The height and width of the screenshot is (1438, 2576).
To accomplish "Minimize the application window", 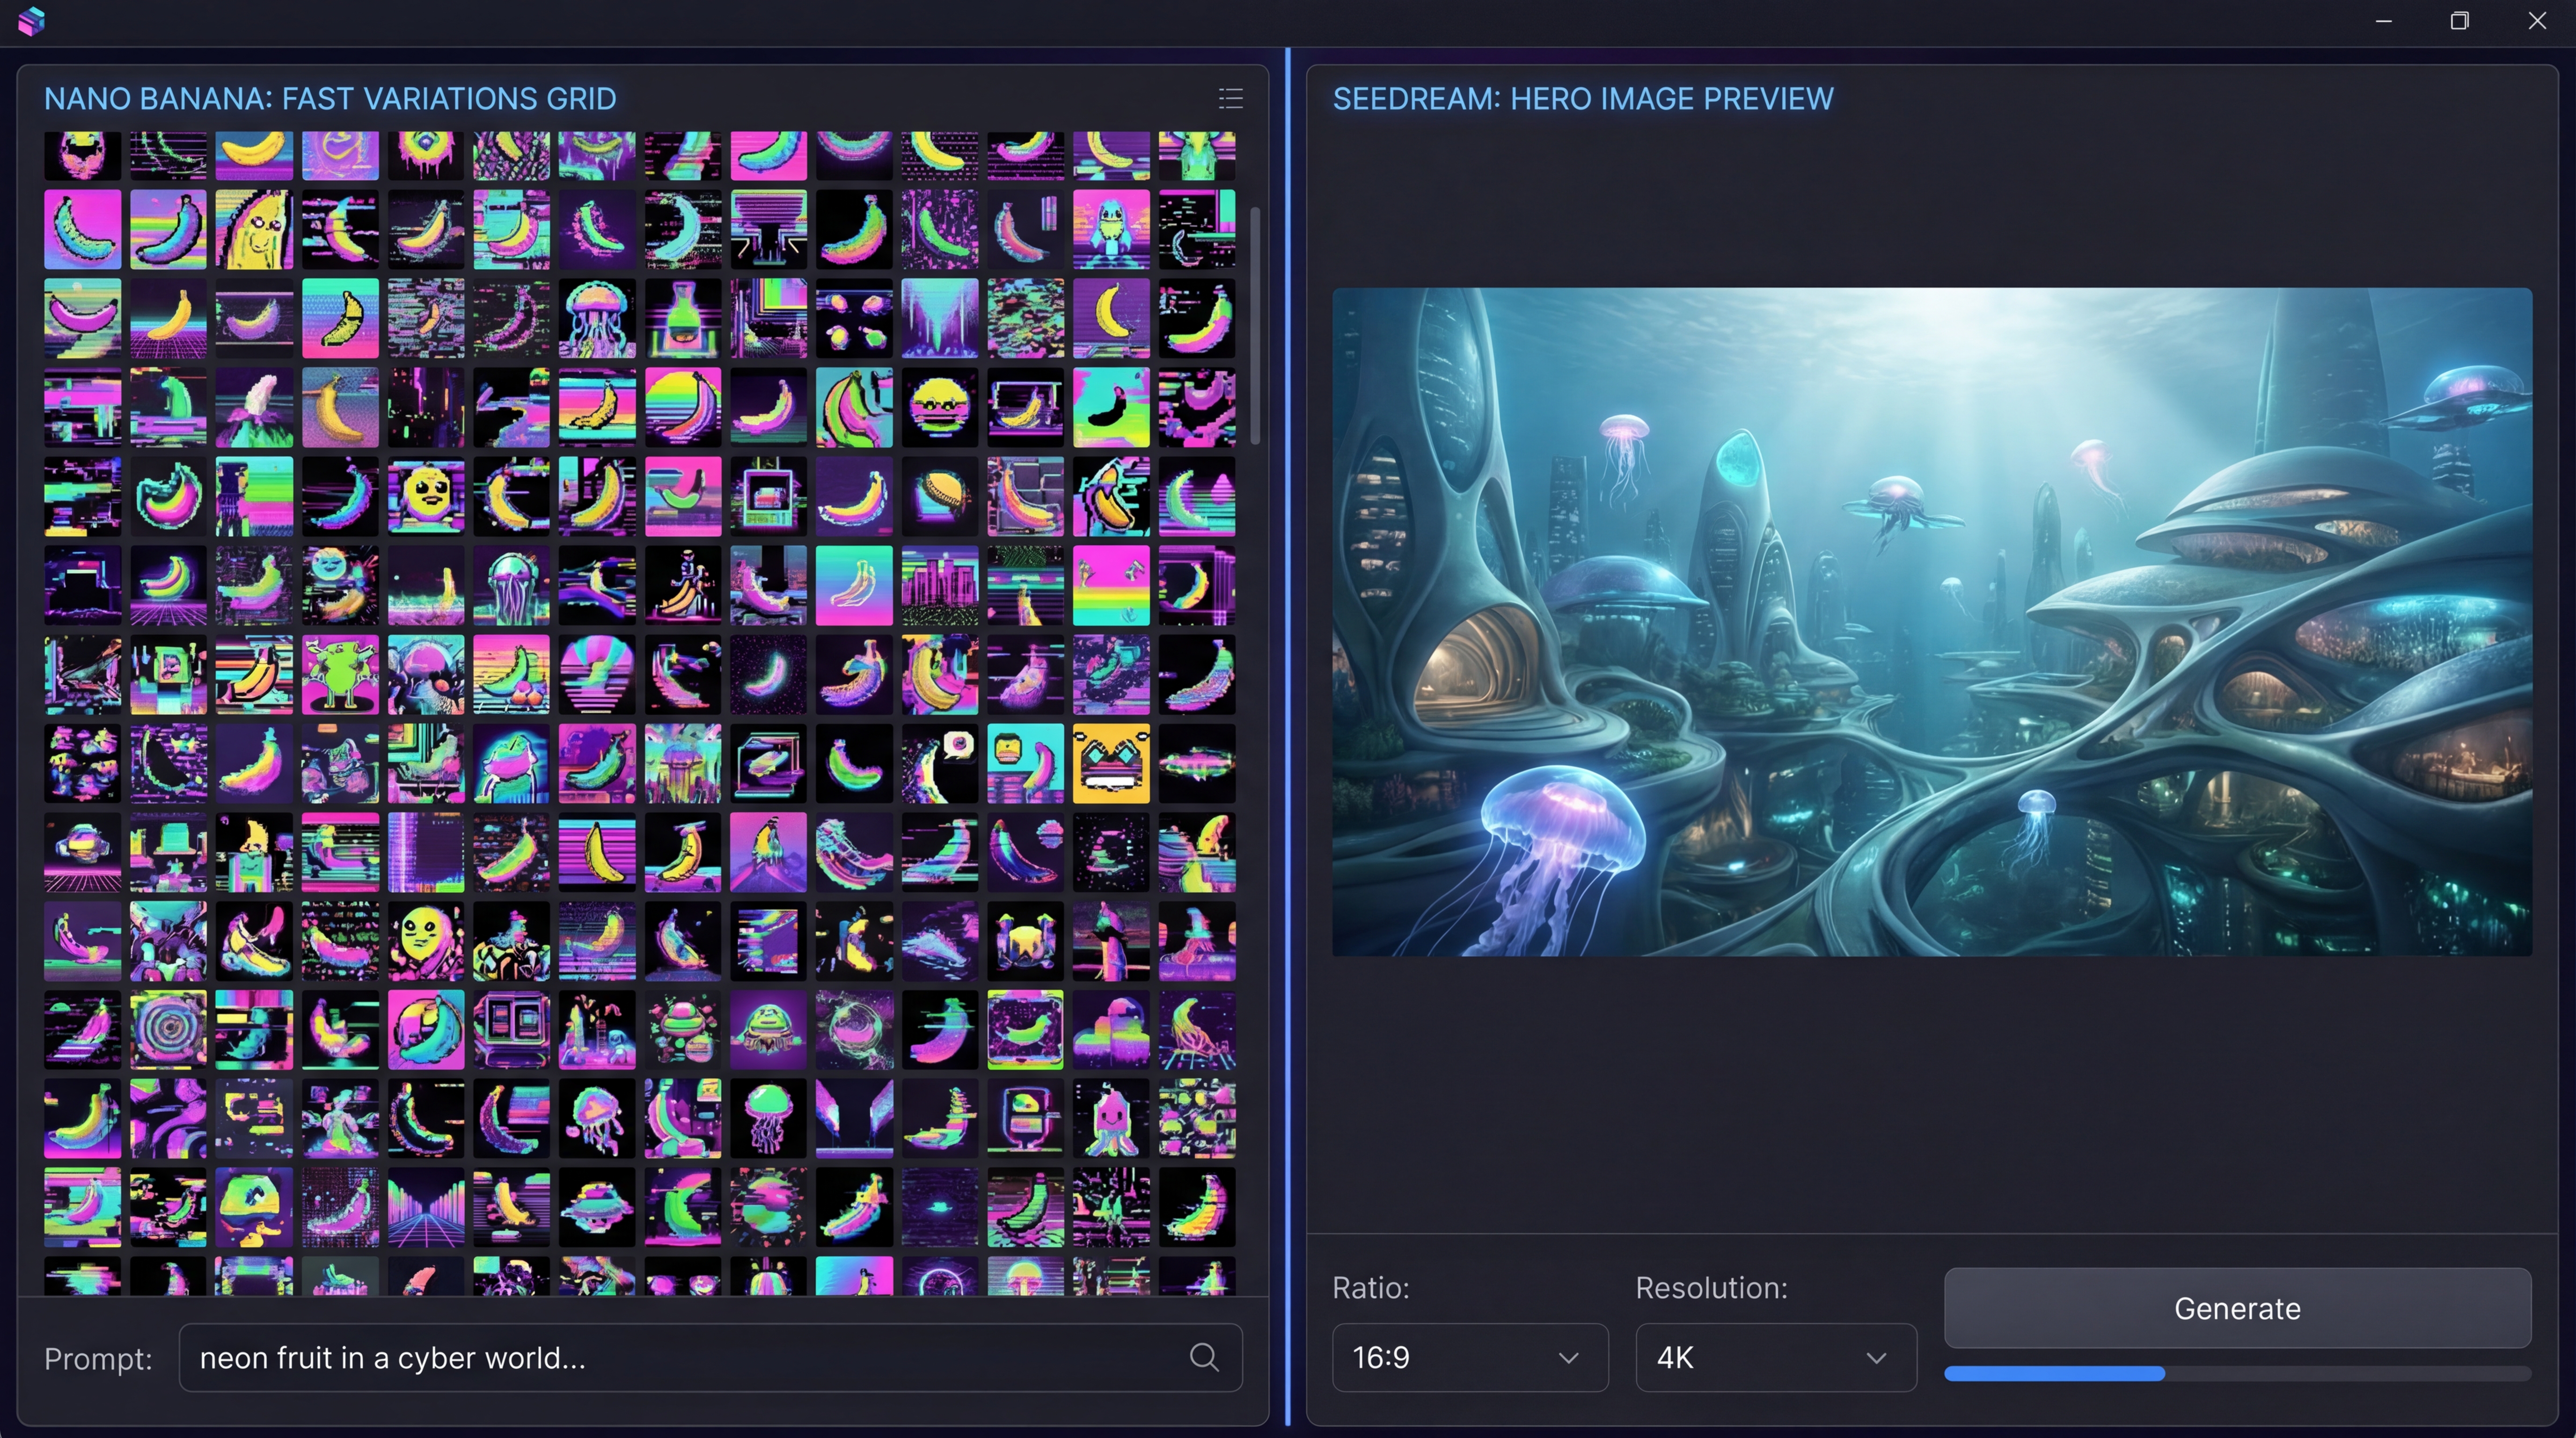I will (x=2384, y=21).
